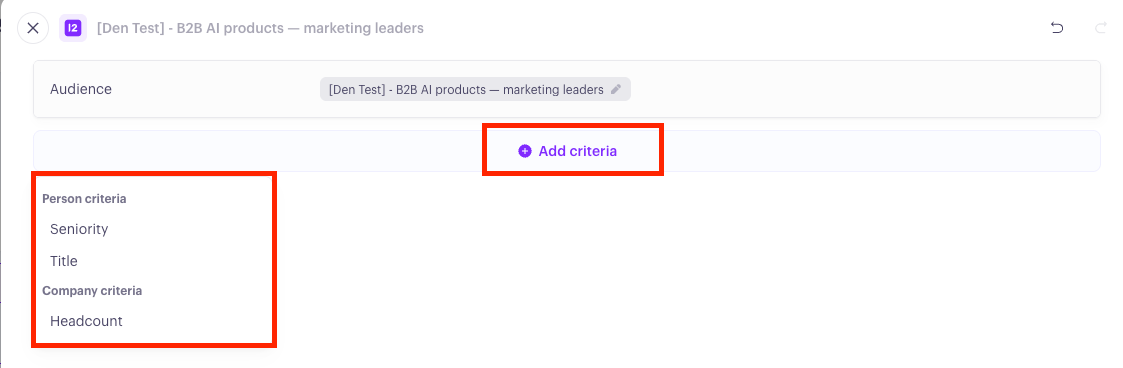Screen dimensions: 1123x368
Task: Close the audience editor with the X button
Action: [33, 29]
